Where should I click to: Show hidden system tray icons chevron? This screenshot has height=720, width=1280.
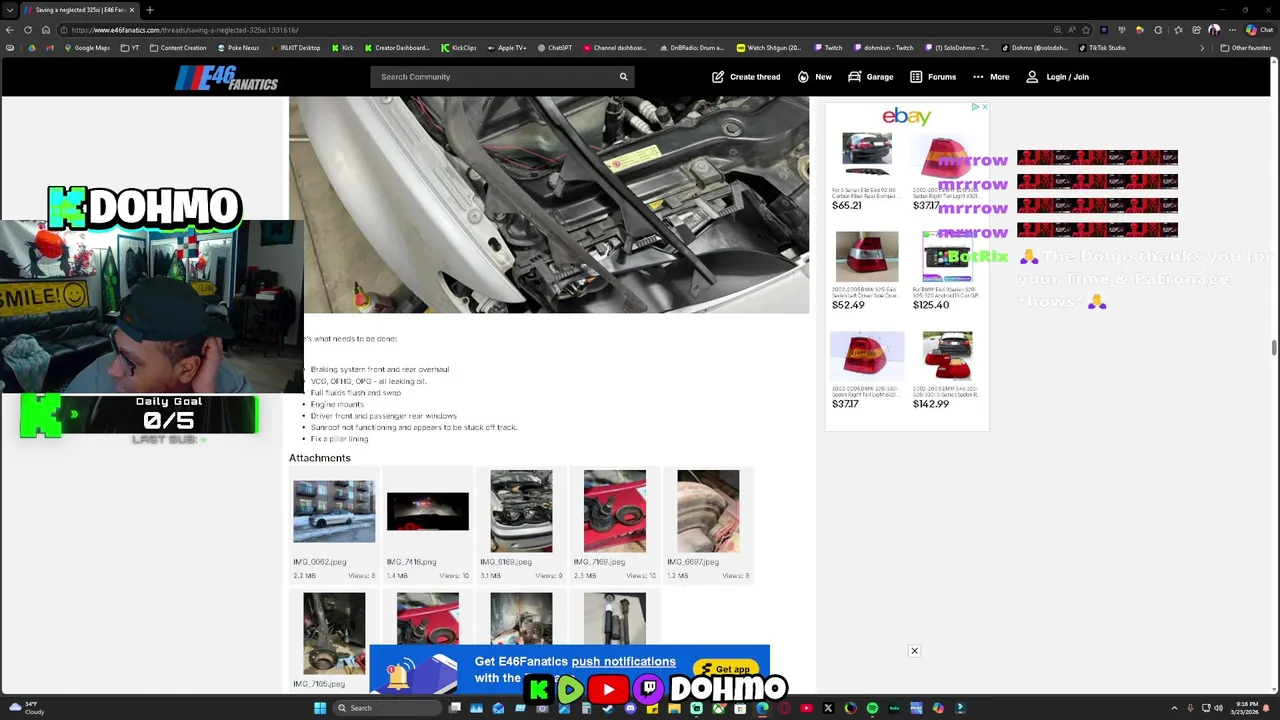(x=1174, y=708)
